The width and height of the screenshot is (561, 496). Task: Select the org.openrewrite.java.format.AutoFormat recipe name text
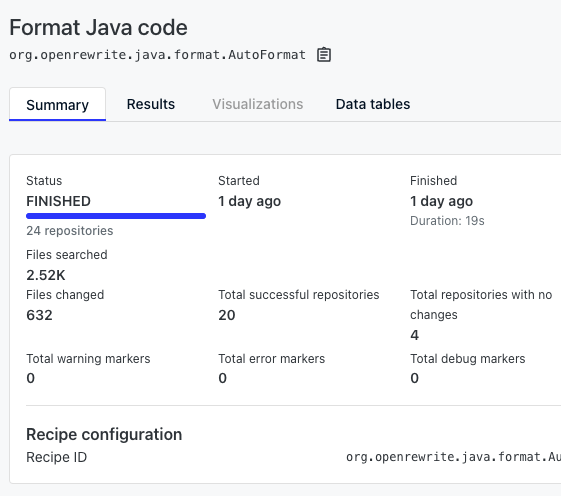pos(157,55)
